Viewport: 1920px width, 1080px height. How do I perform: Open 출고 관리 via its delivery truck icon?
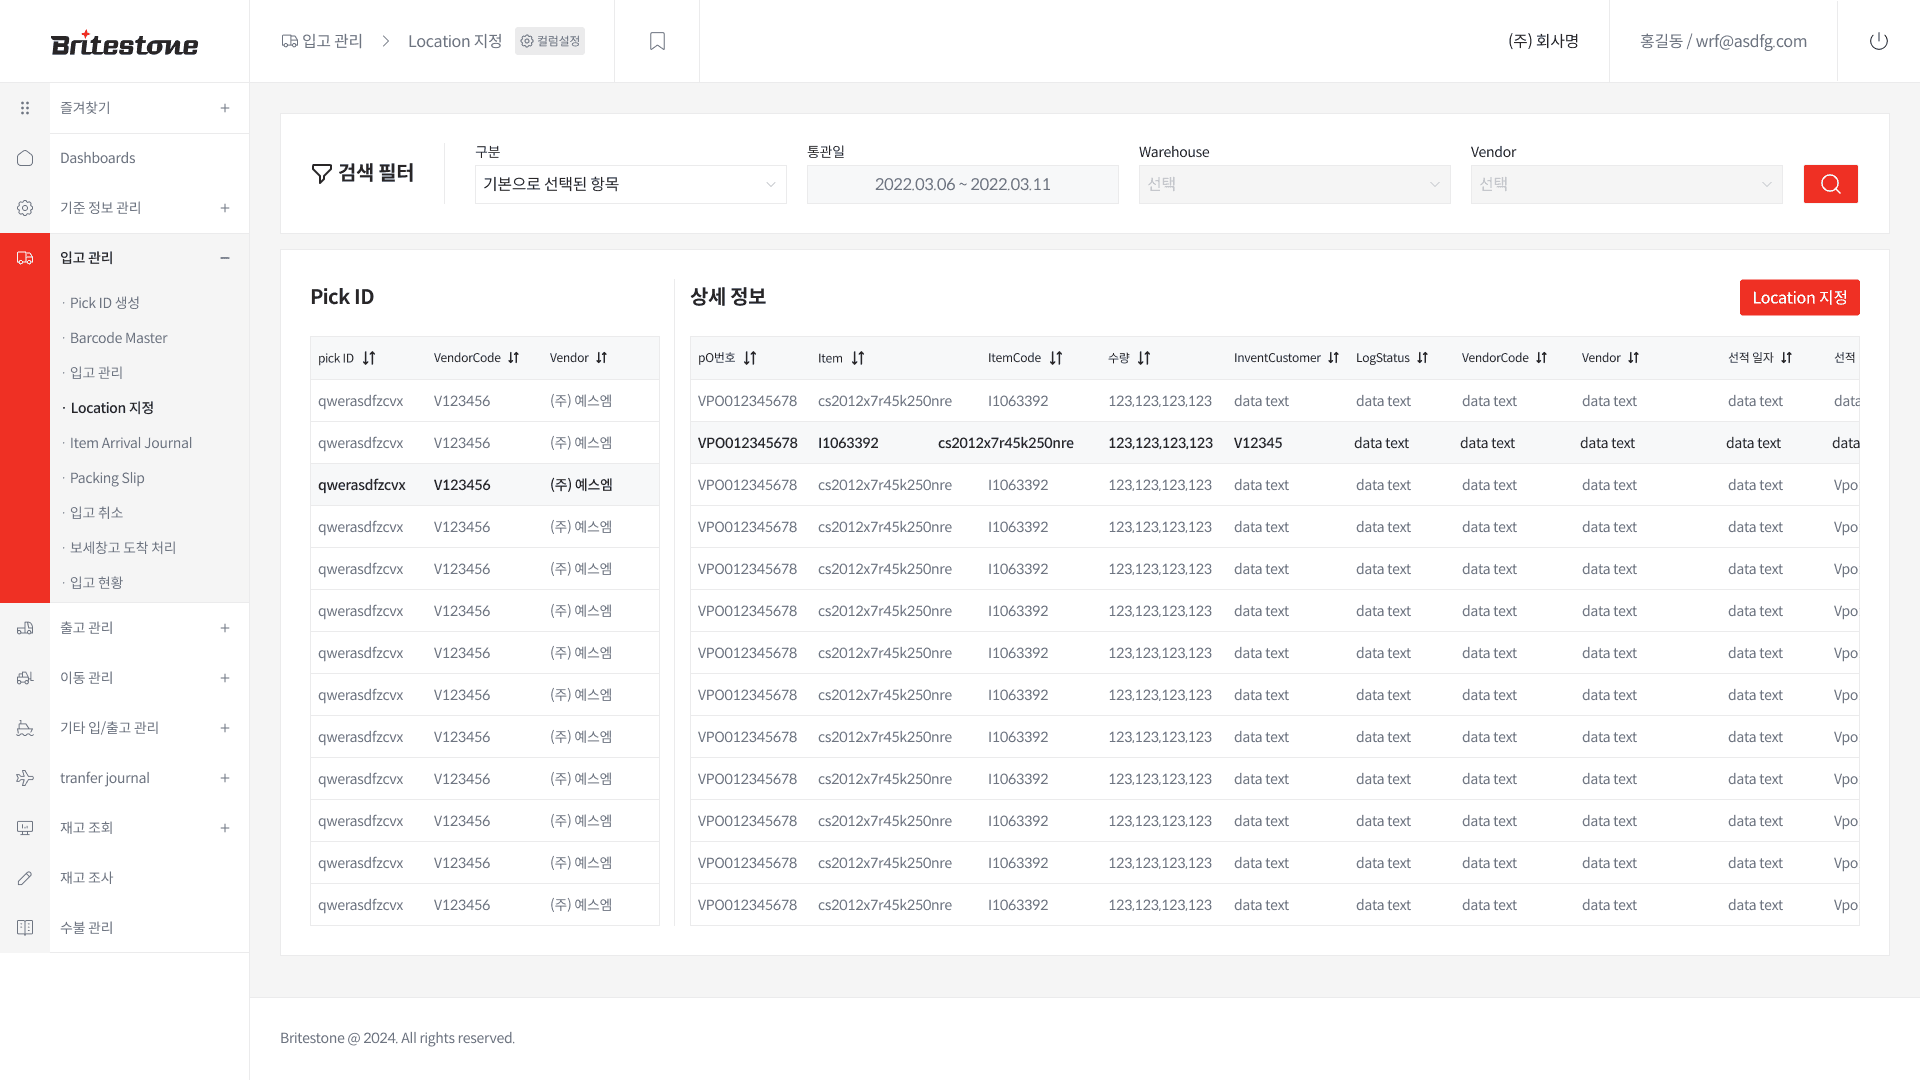coord(25,628)
